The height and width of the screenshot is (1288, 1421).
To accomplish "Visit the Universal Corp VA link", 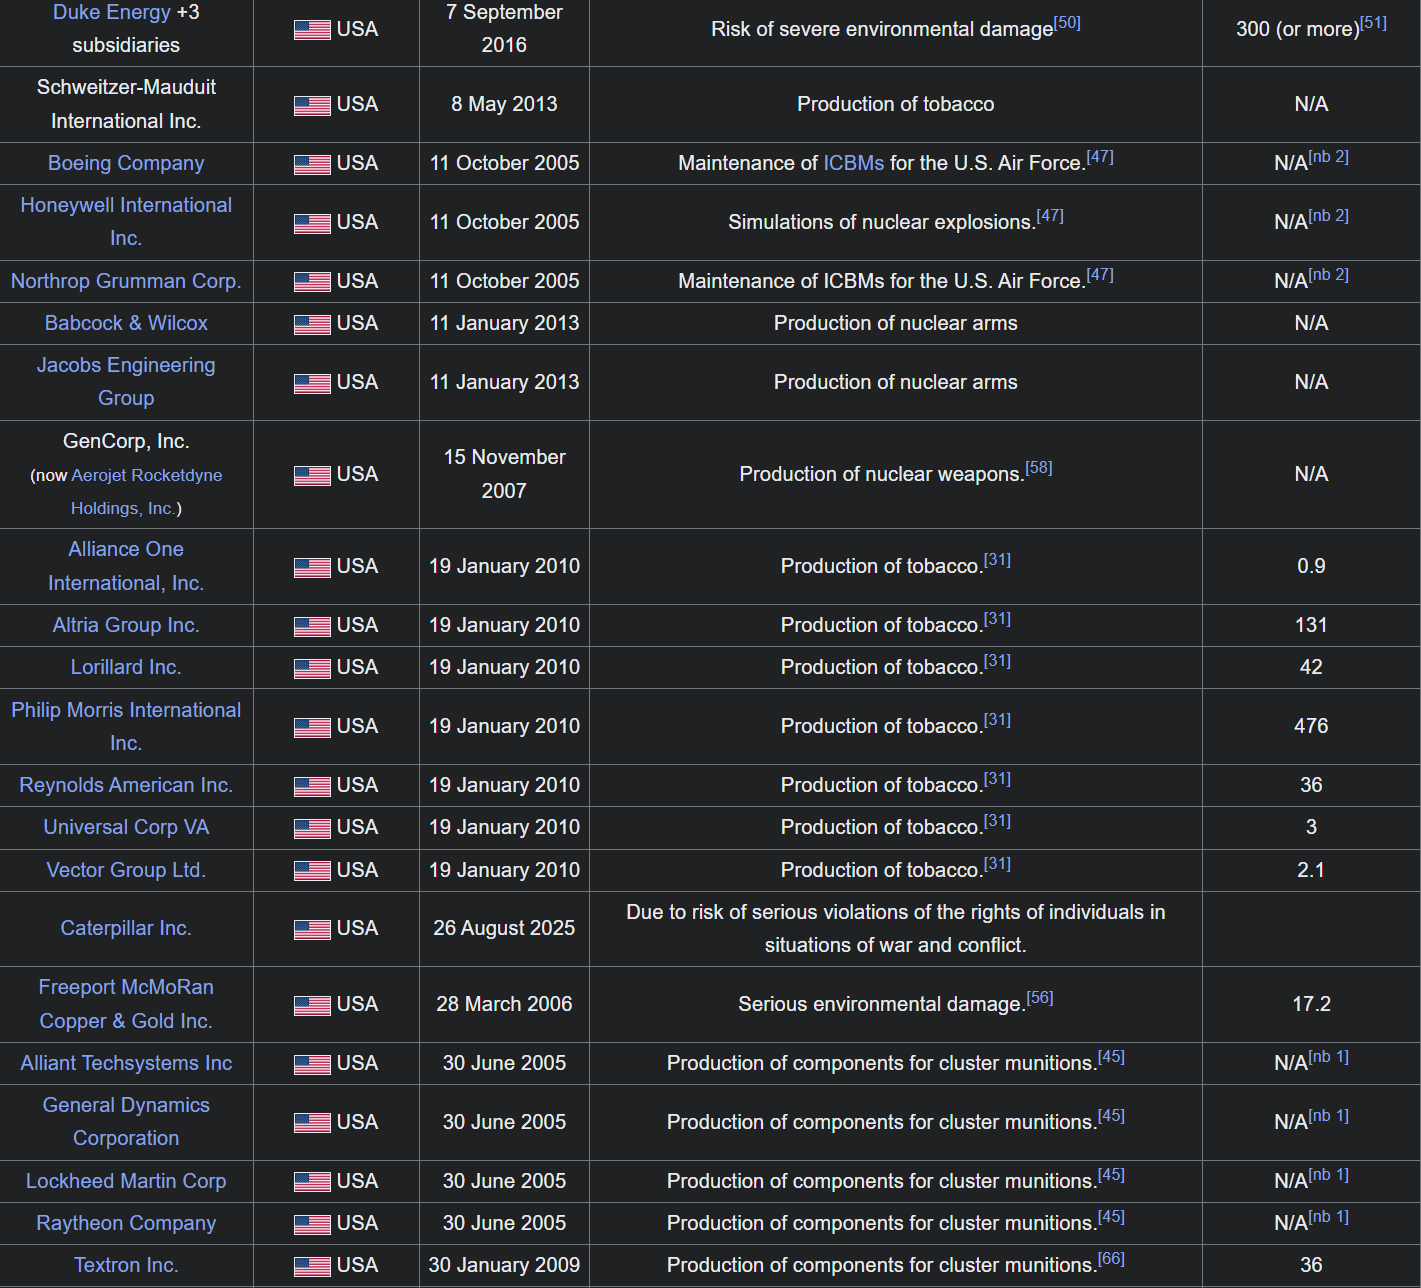I will (126, 827).
